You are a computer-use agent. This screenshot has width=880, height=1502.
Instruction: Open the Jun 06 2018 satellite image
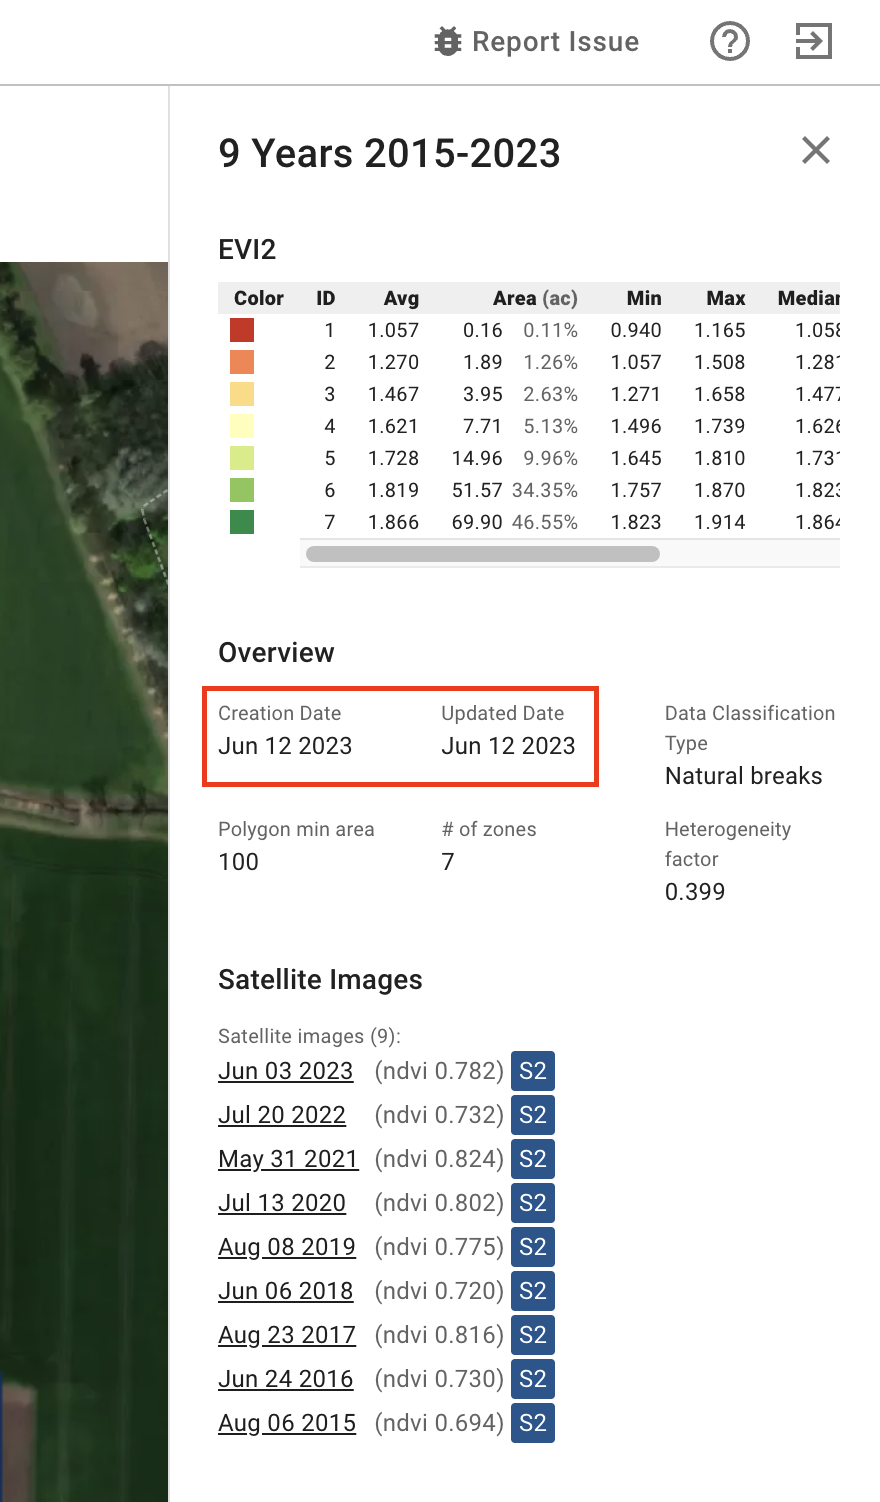pos(285,1291)
